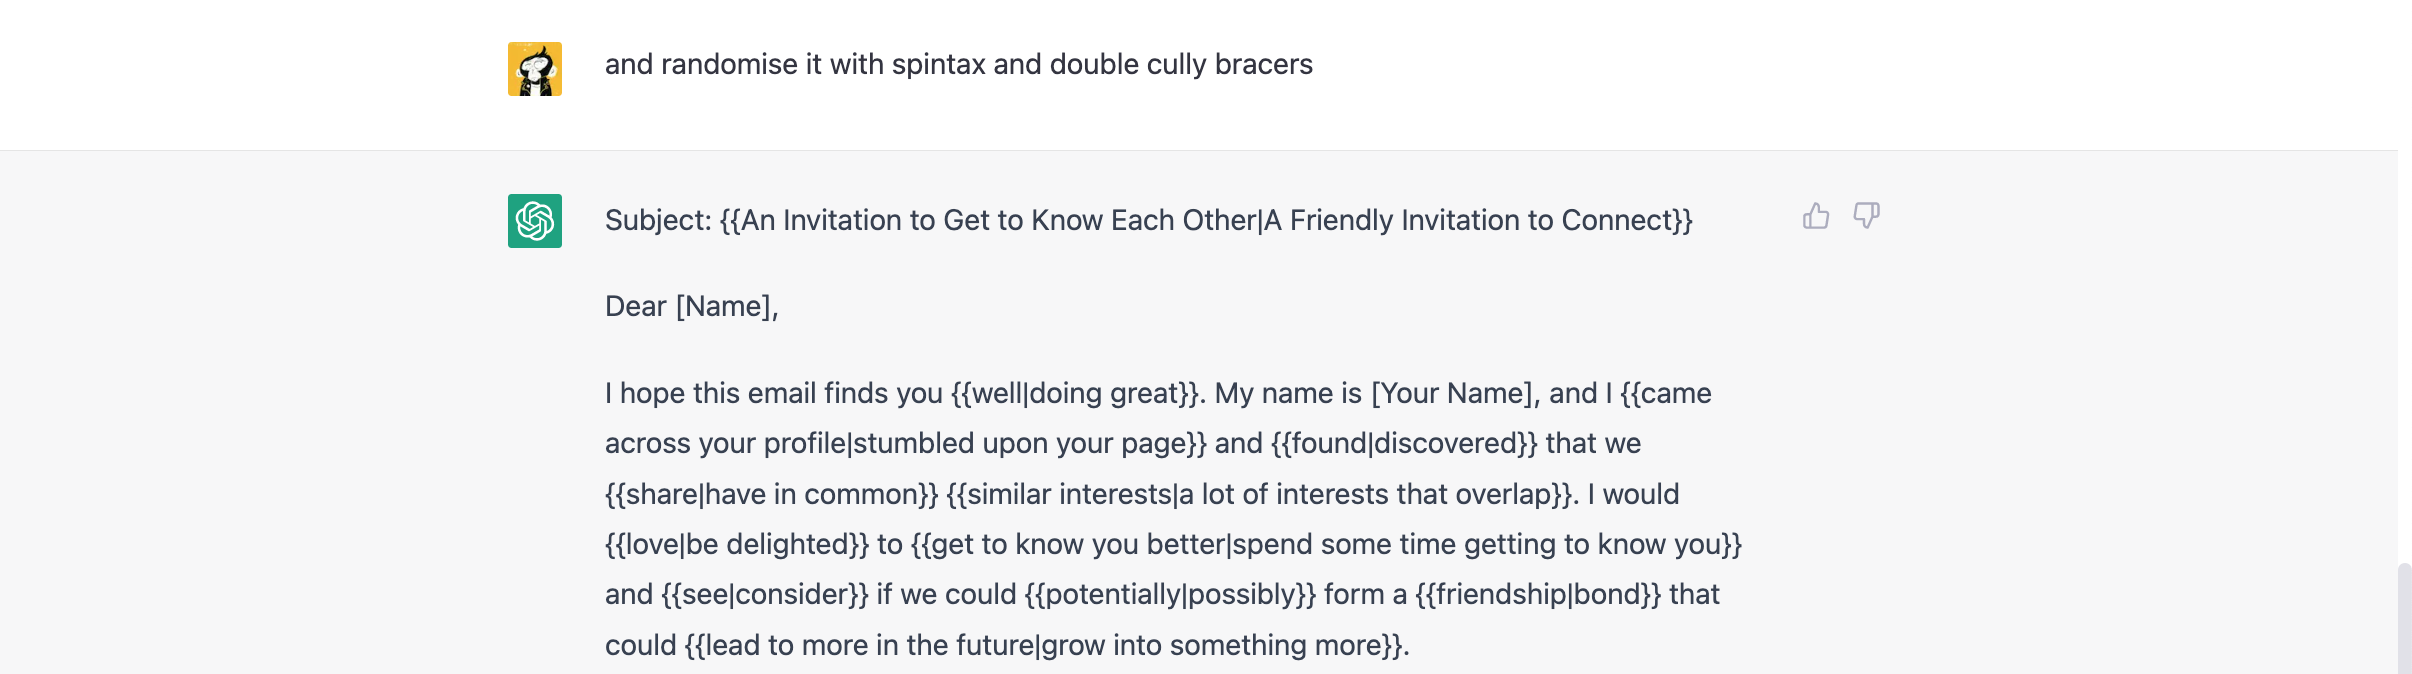The width and height of the screenshot is (2412, 674).
Task: Click the "{{see|consider}}" spintax text
Action: pos(764,595)
